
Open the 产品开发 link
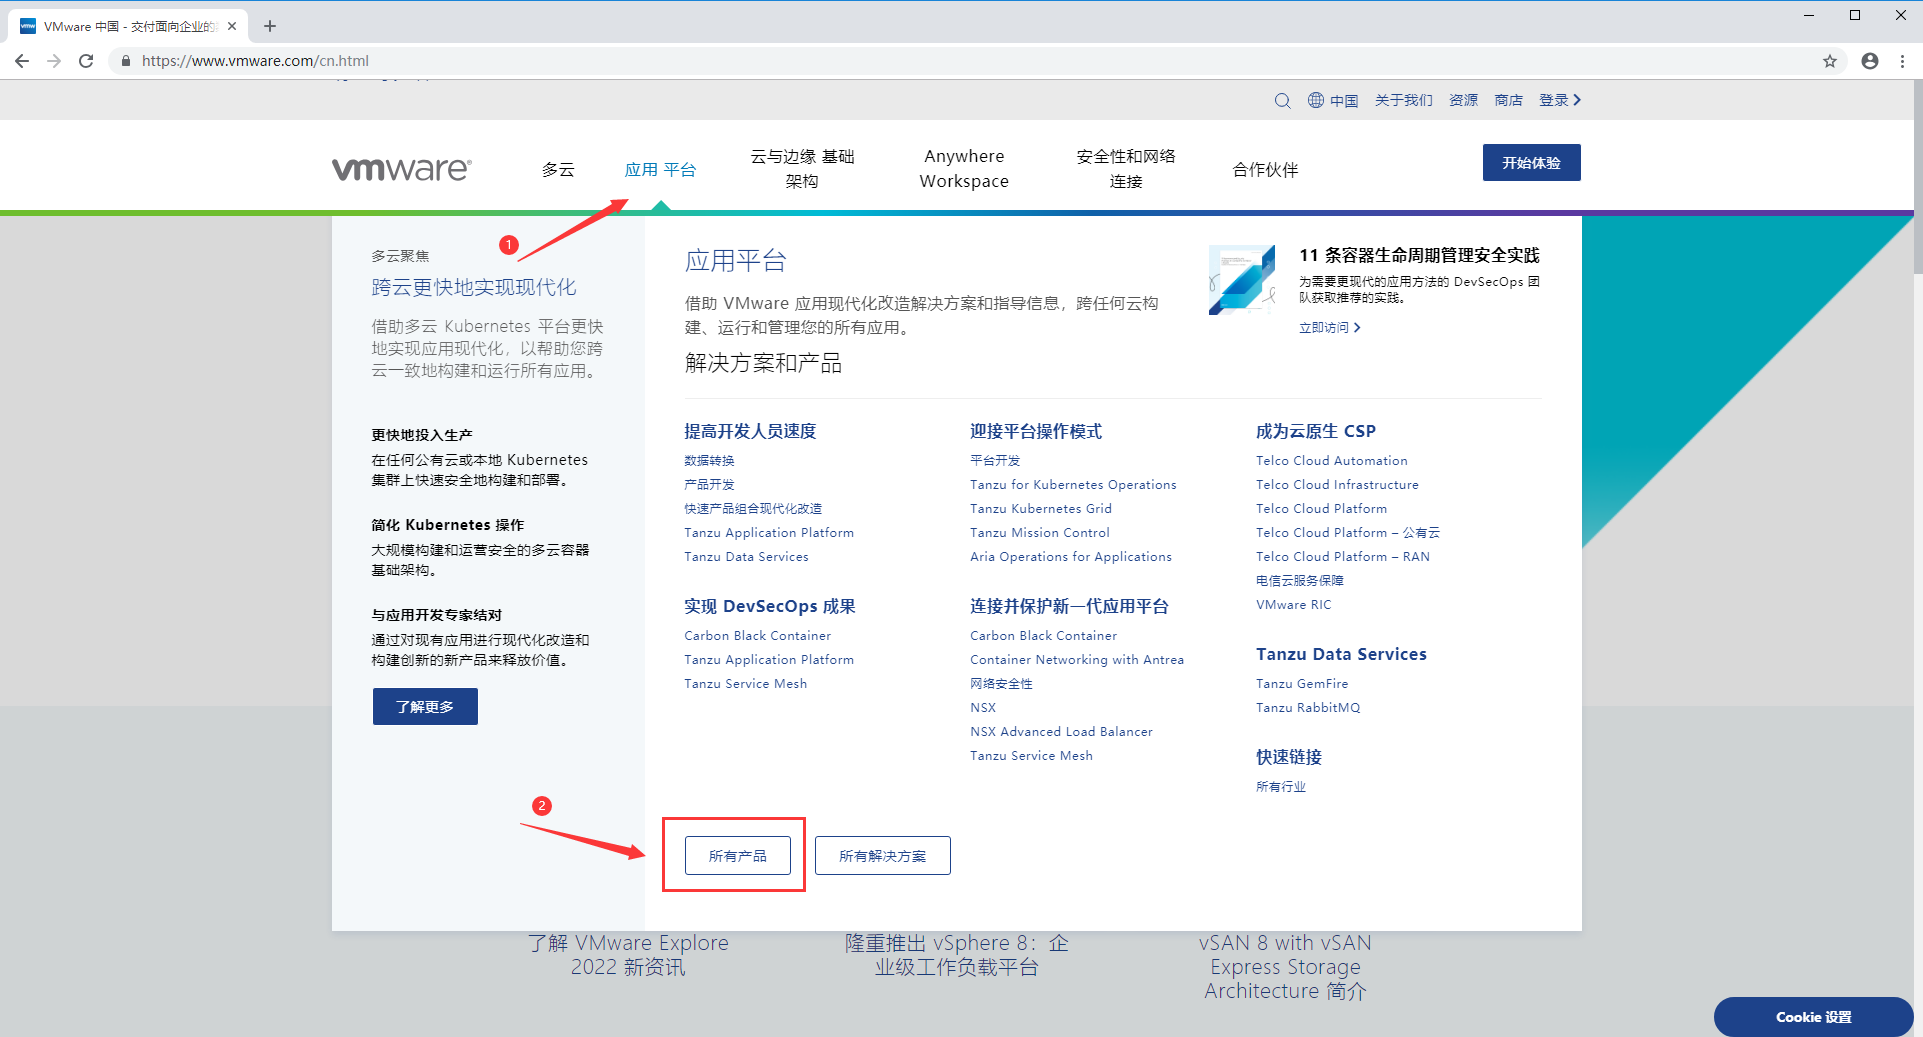[709, 485]
